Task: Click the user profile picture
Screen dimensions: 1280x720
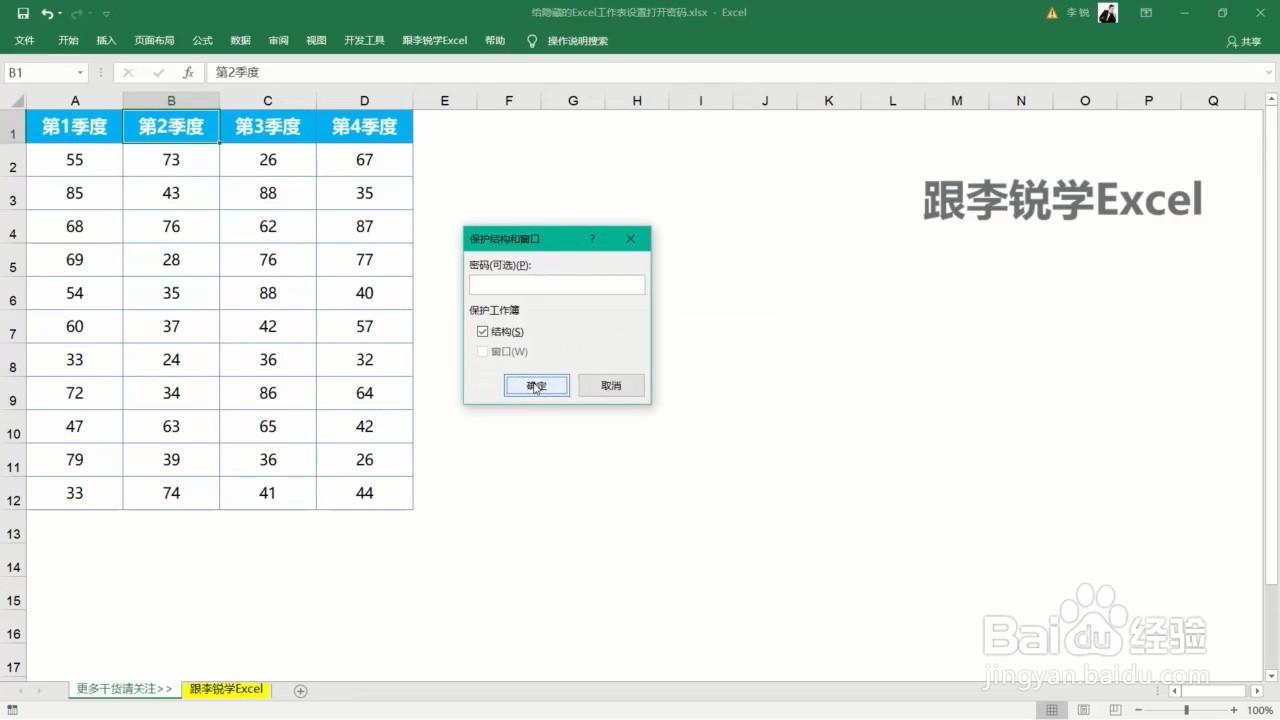Action: (x=1108, y=13)
